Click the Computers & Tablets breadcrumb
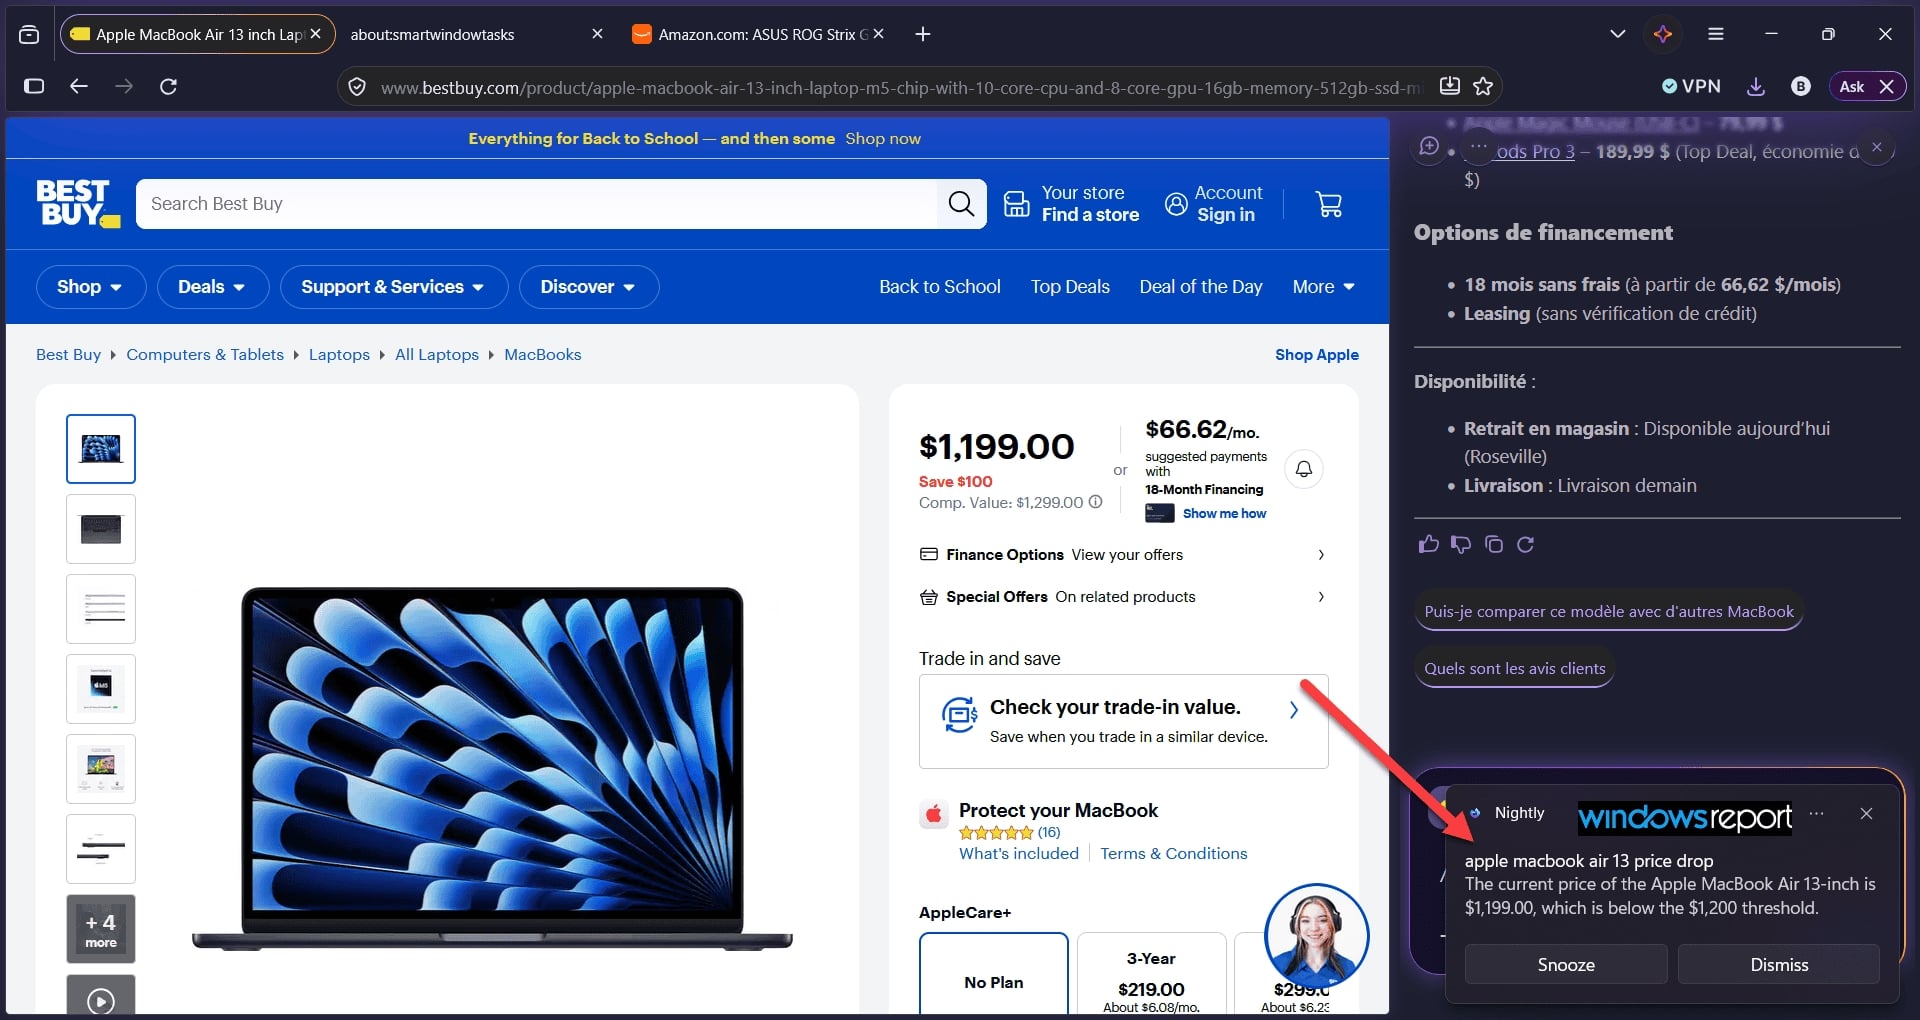This screenshot has height=1020, width=1920. [205, 355]
